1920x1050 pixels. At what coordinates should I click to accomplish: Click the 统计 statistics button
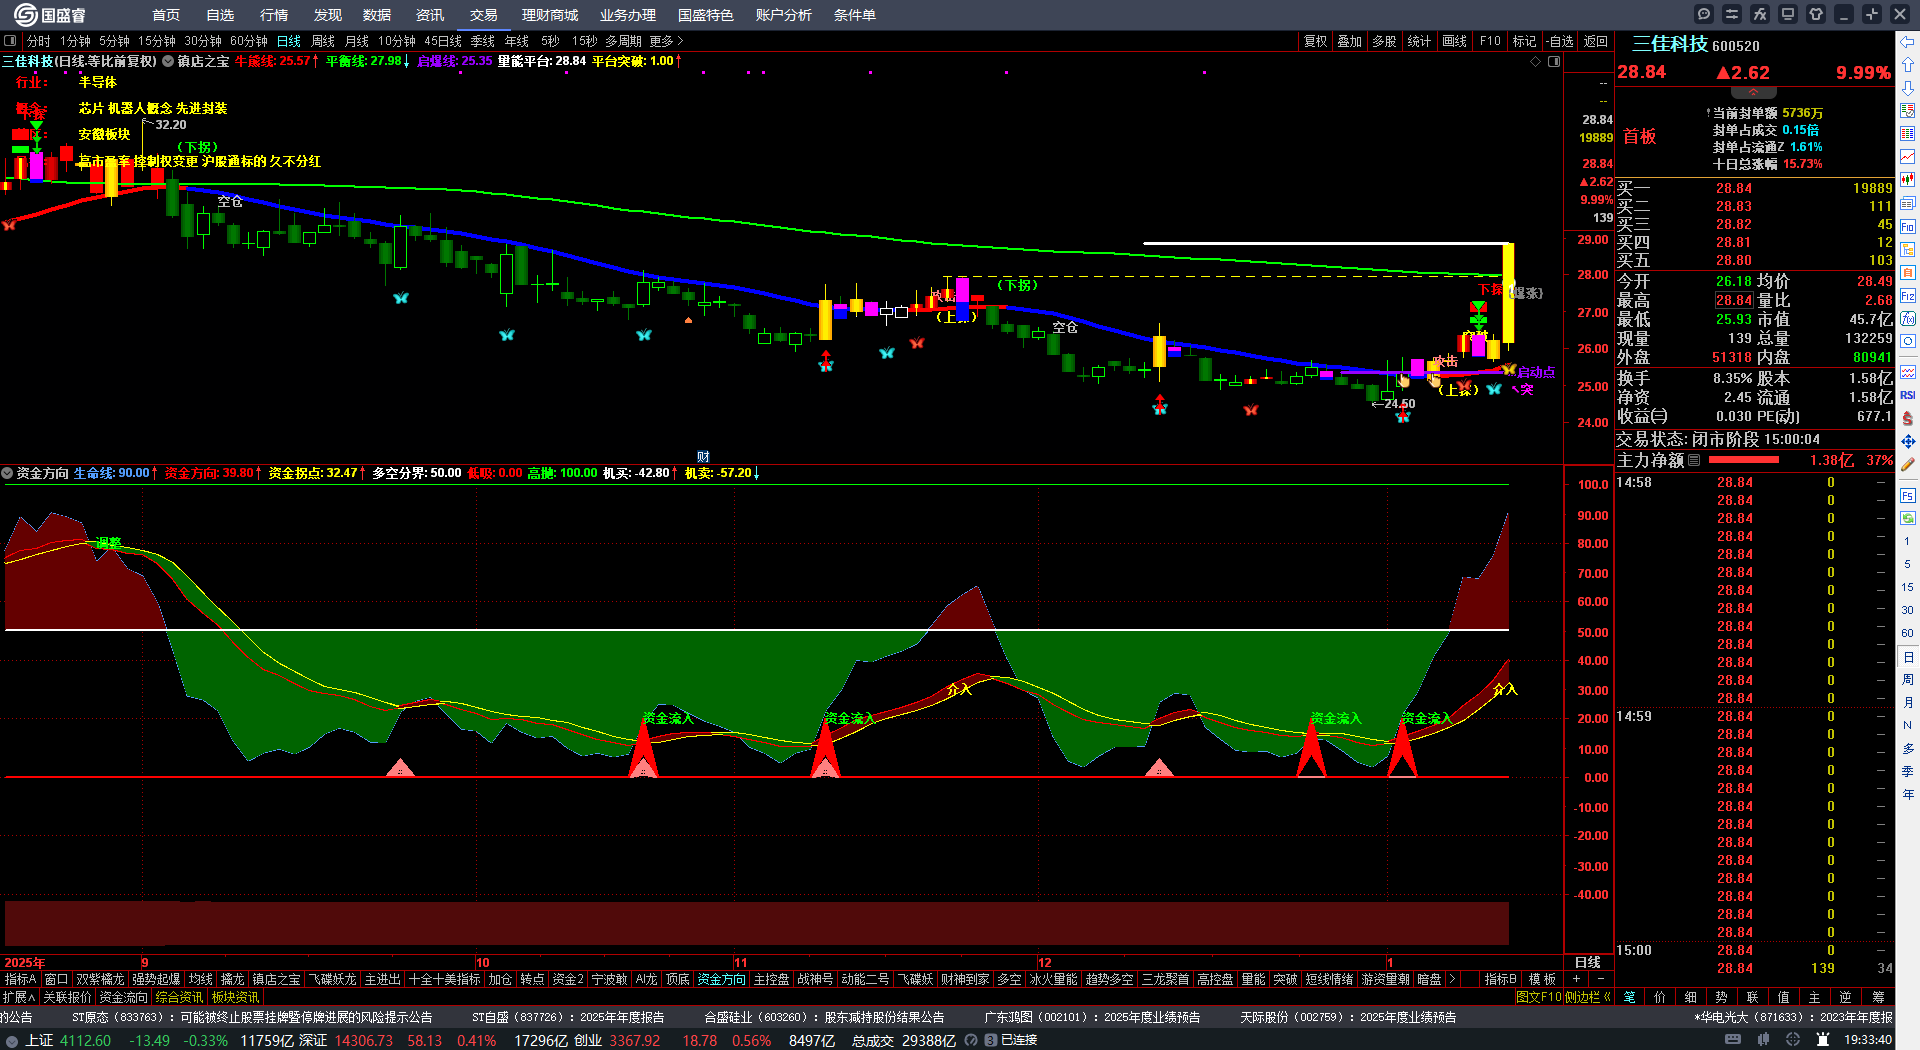tap(1419, 41)
